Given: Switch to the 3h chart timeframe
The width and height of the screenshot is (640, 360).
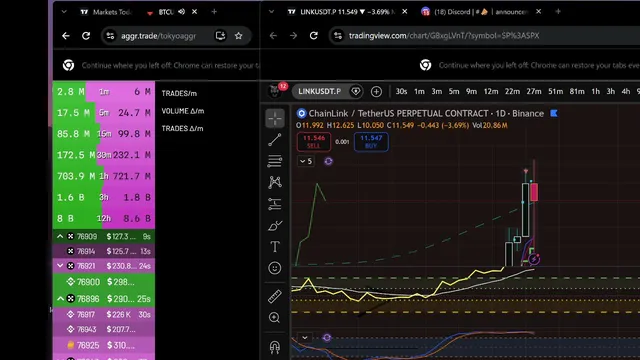Looking at the screenshot, I should 610,91.
